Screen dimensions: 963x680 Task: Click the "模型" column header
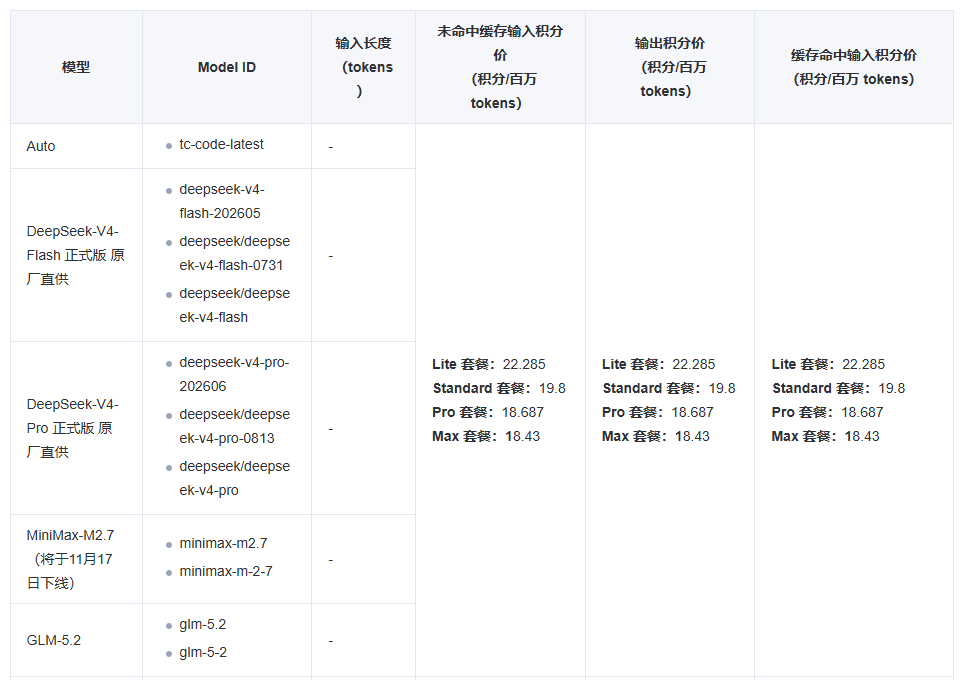click(x=76, y=67)
